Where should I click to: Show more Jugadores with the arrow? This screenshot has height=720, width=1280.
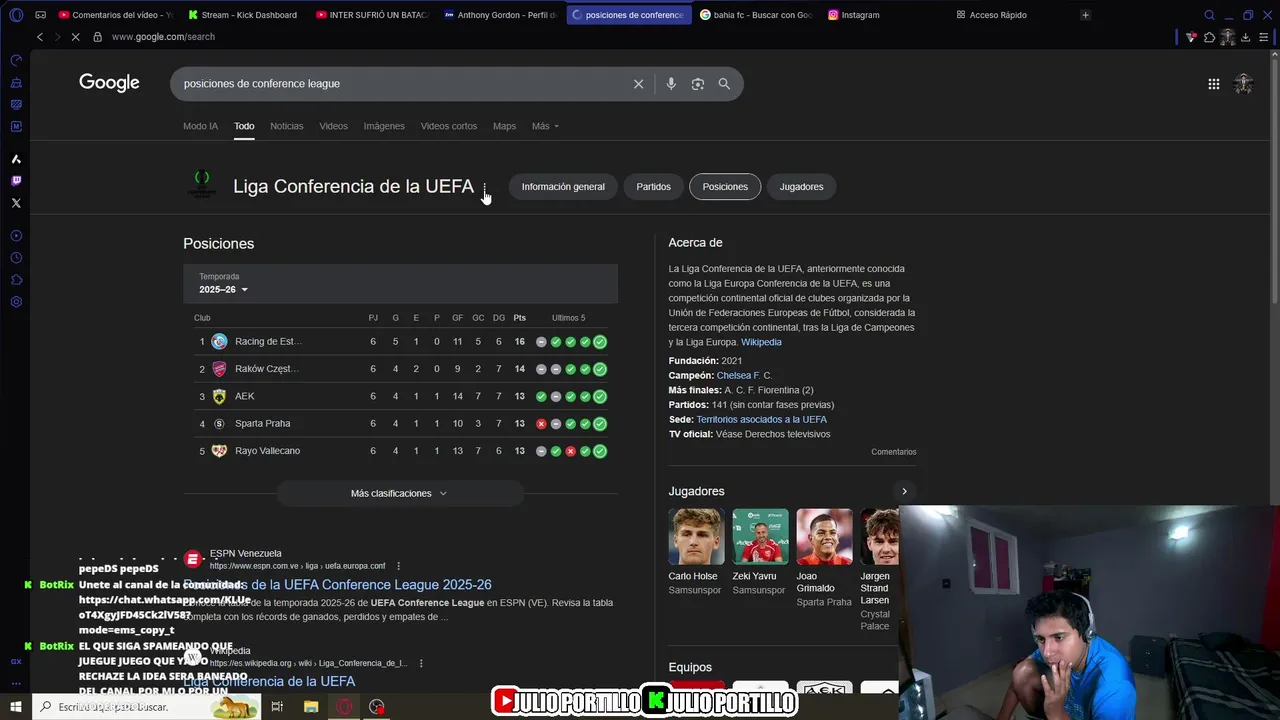point(904,491)
